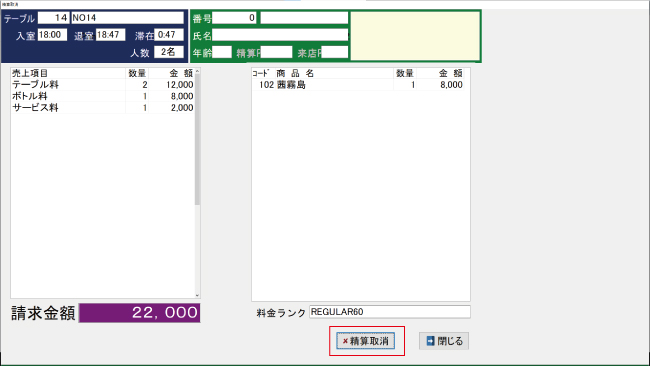Select the テーブル料 row in sales list
Screen dimensions: 650x366
[x=102, y=85]
